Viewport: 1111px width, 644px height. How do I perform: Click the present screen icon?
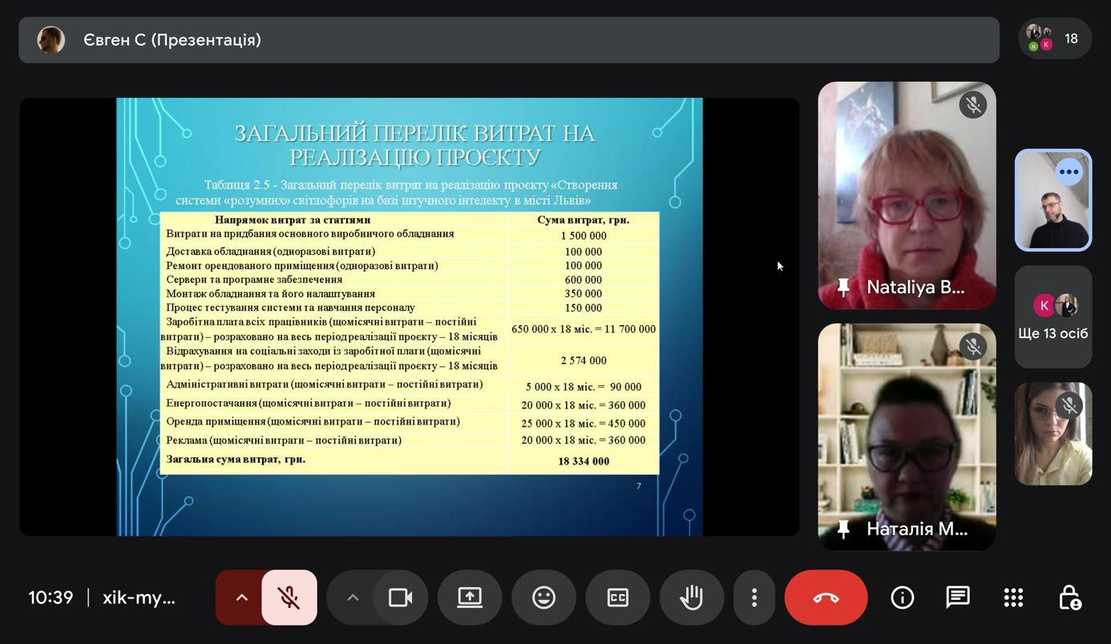470,598
